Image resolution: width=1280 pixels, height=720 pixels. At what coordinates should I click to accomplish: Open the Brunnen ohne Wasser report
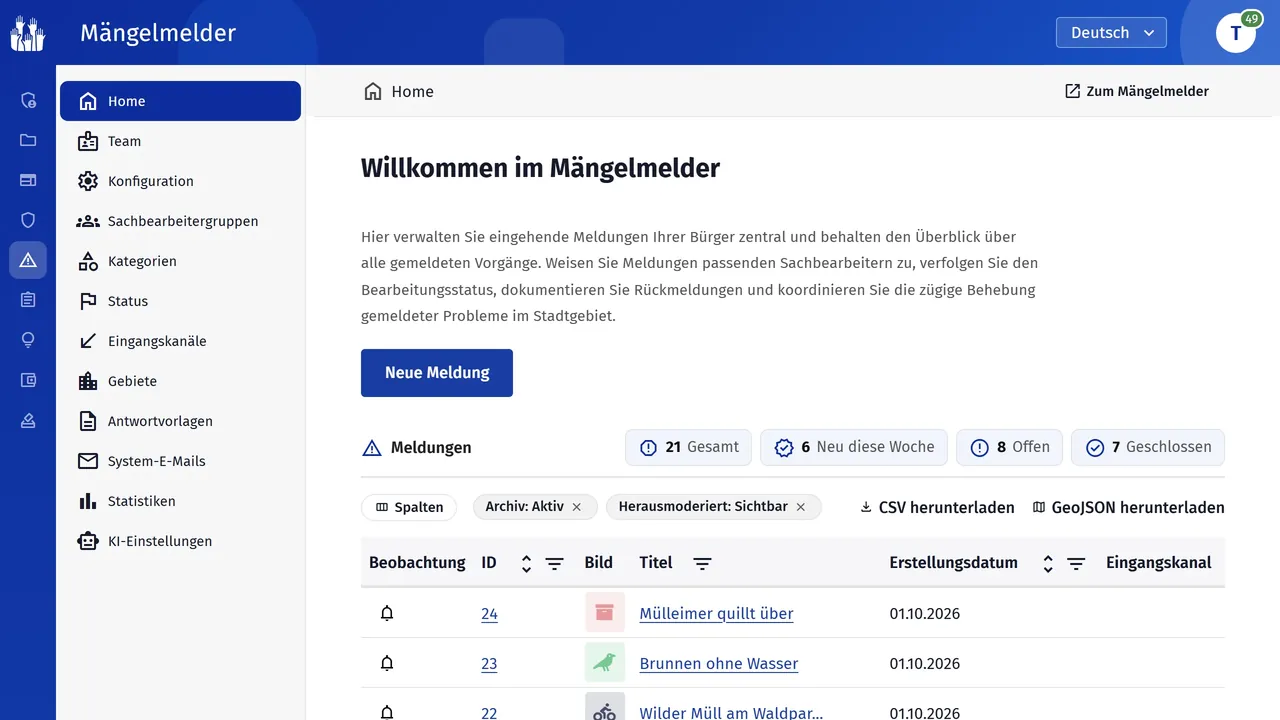[x=719, y=663]
